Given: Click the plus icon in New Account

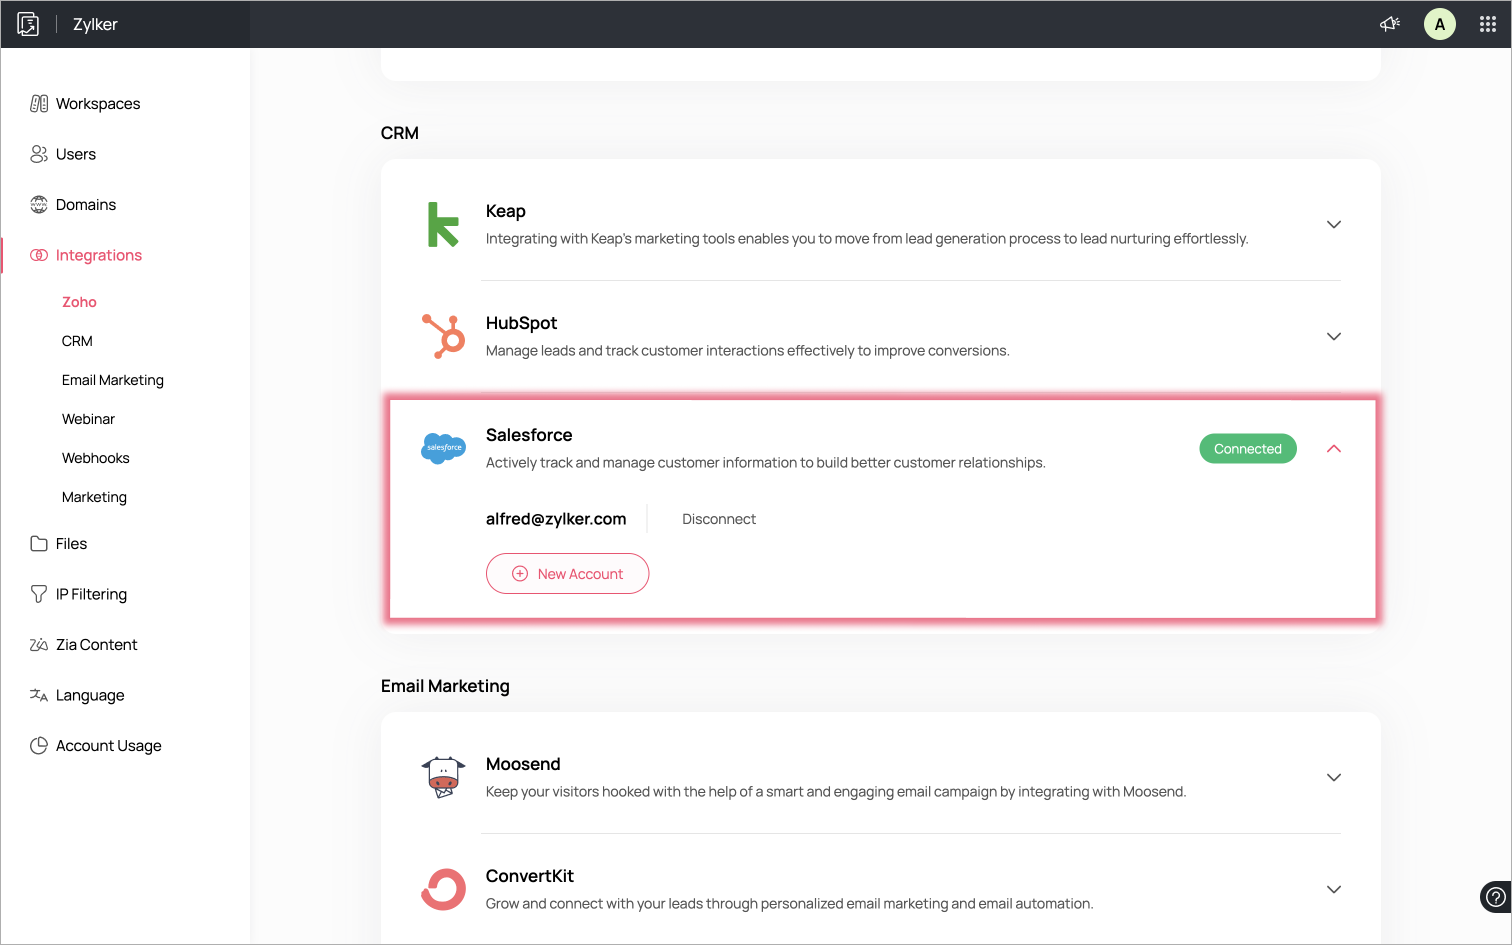Looking at the screenshot, I should [520, 574].
